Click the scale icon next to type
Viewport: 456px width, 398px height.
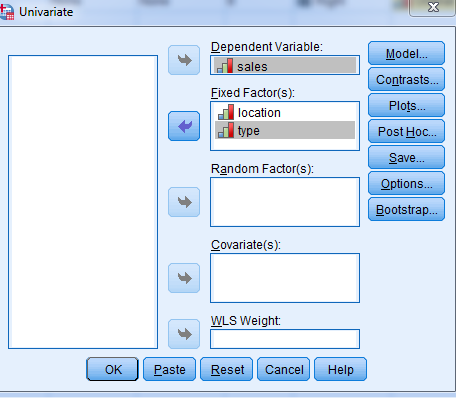pos(226,130)
